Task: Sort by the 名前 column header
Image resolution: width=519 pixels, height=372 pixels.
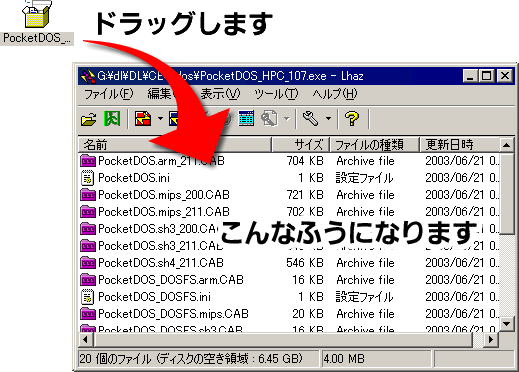Action: tap(175, 145)
